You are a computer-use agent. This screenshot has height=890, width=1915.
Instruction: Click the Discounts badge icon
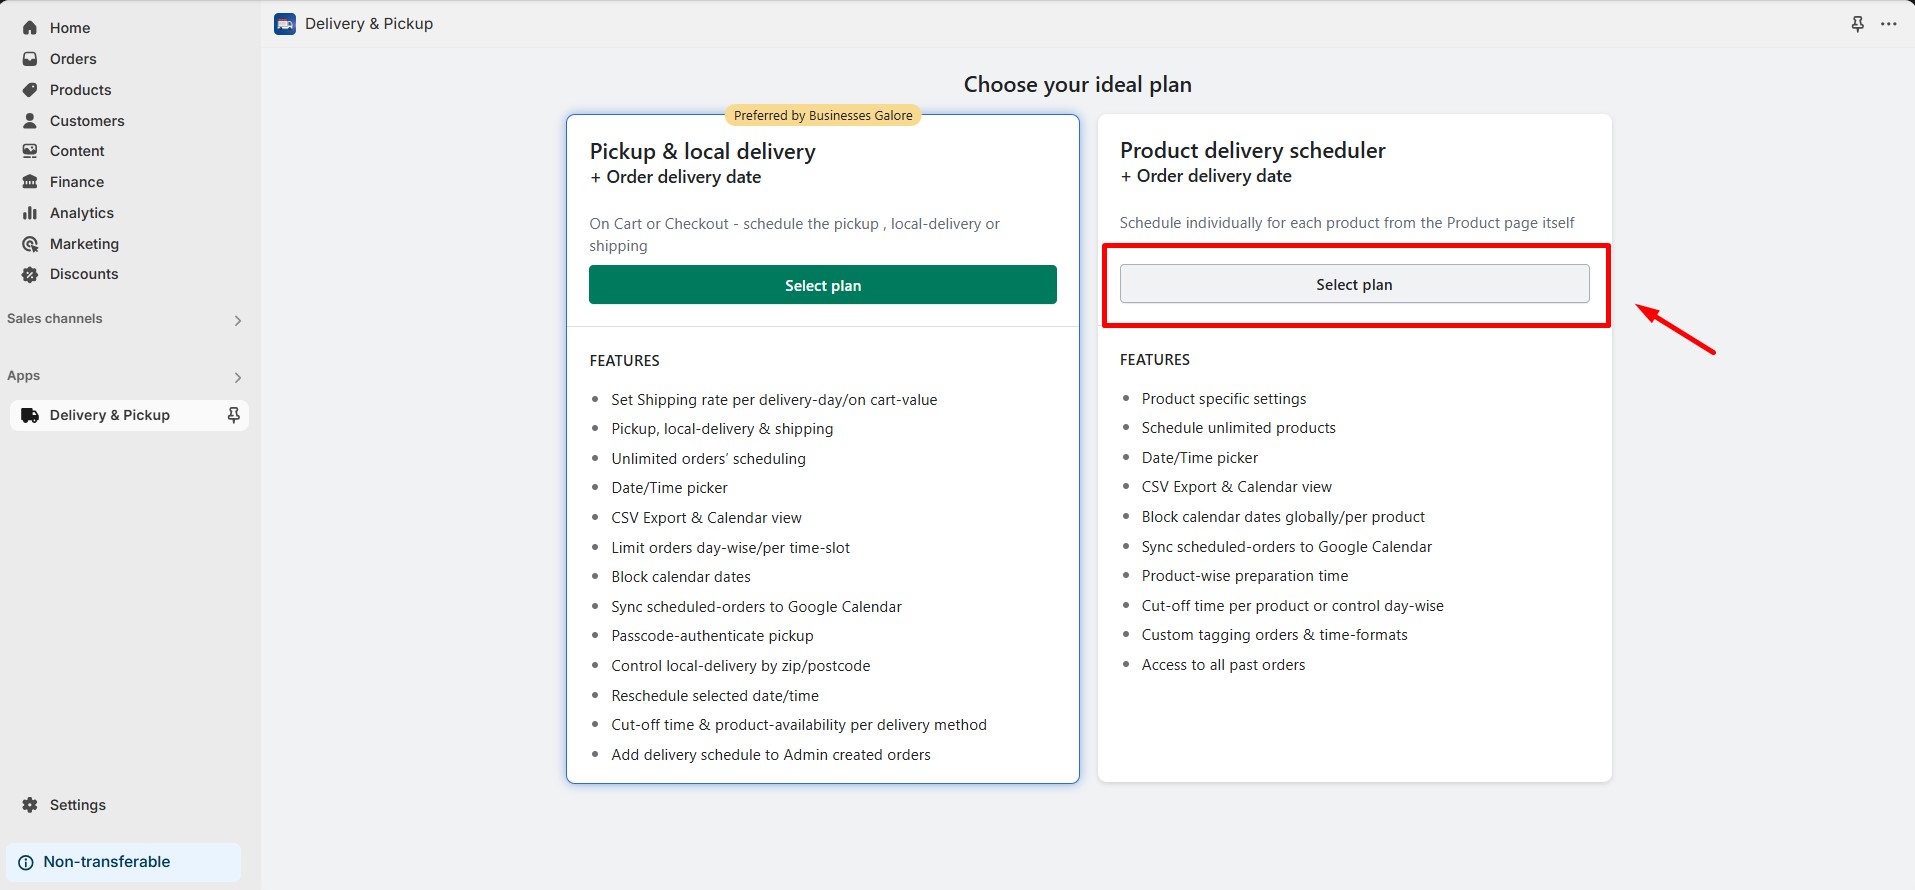(30, 274)
